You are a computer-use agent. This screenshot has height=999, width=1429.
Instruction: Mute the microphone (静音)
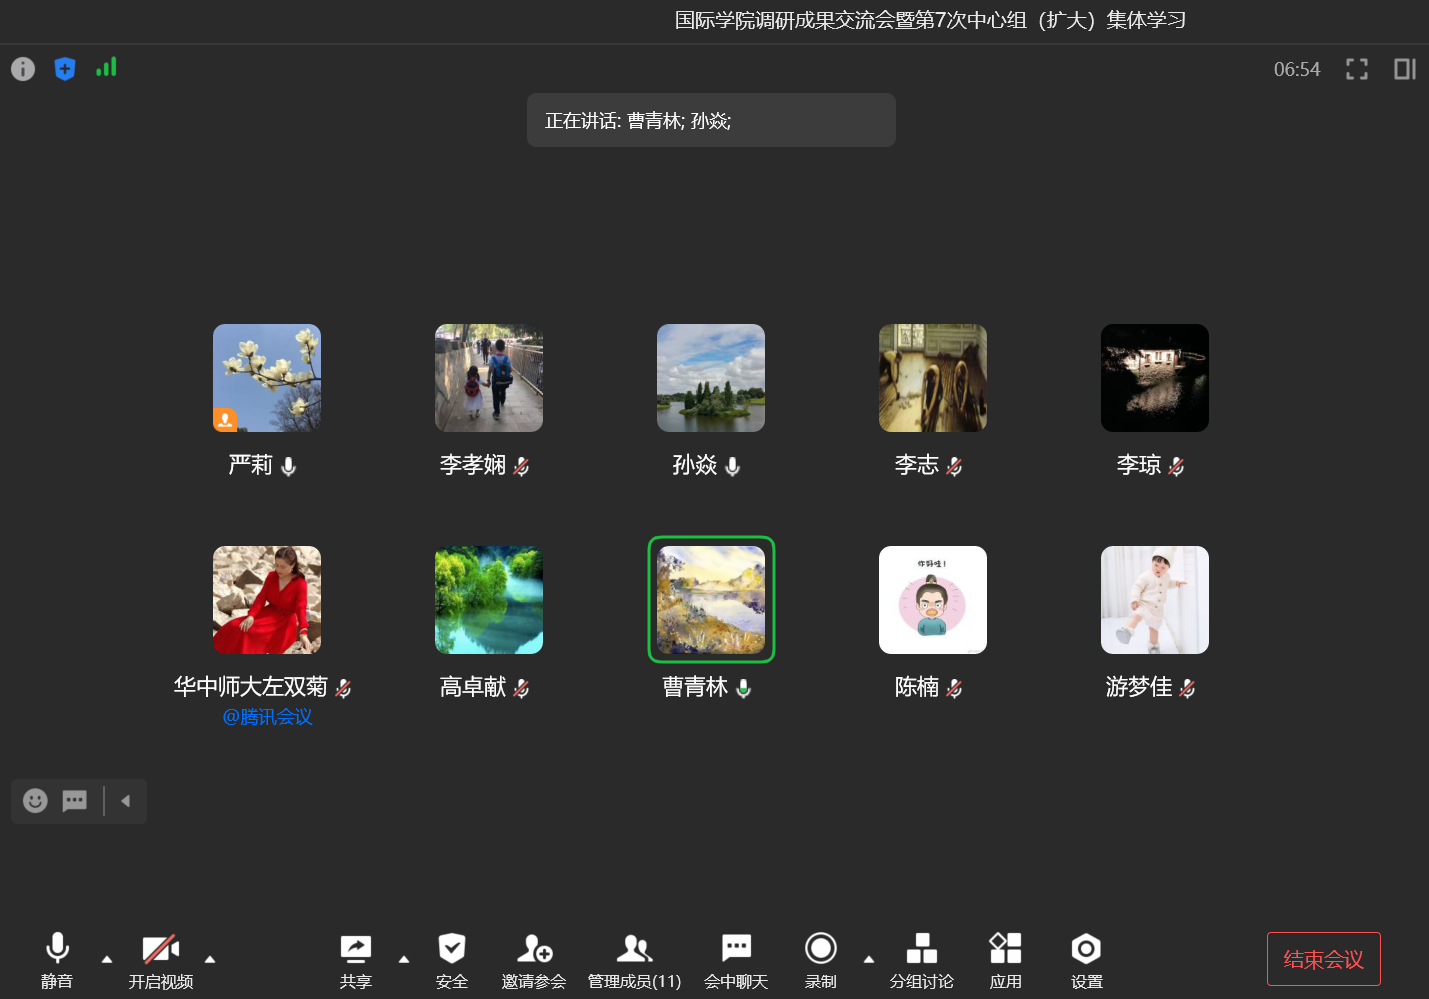point(57,960)
